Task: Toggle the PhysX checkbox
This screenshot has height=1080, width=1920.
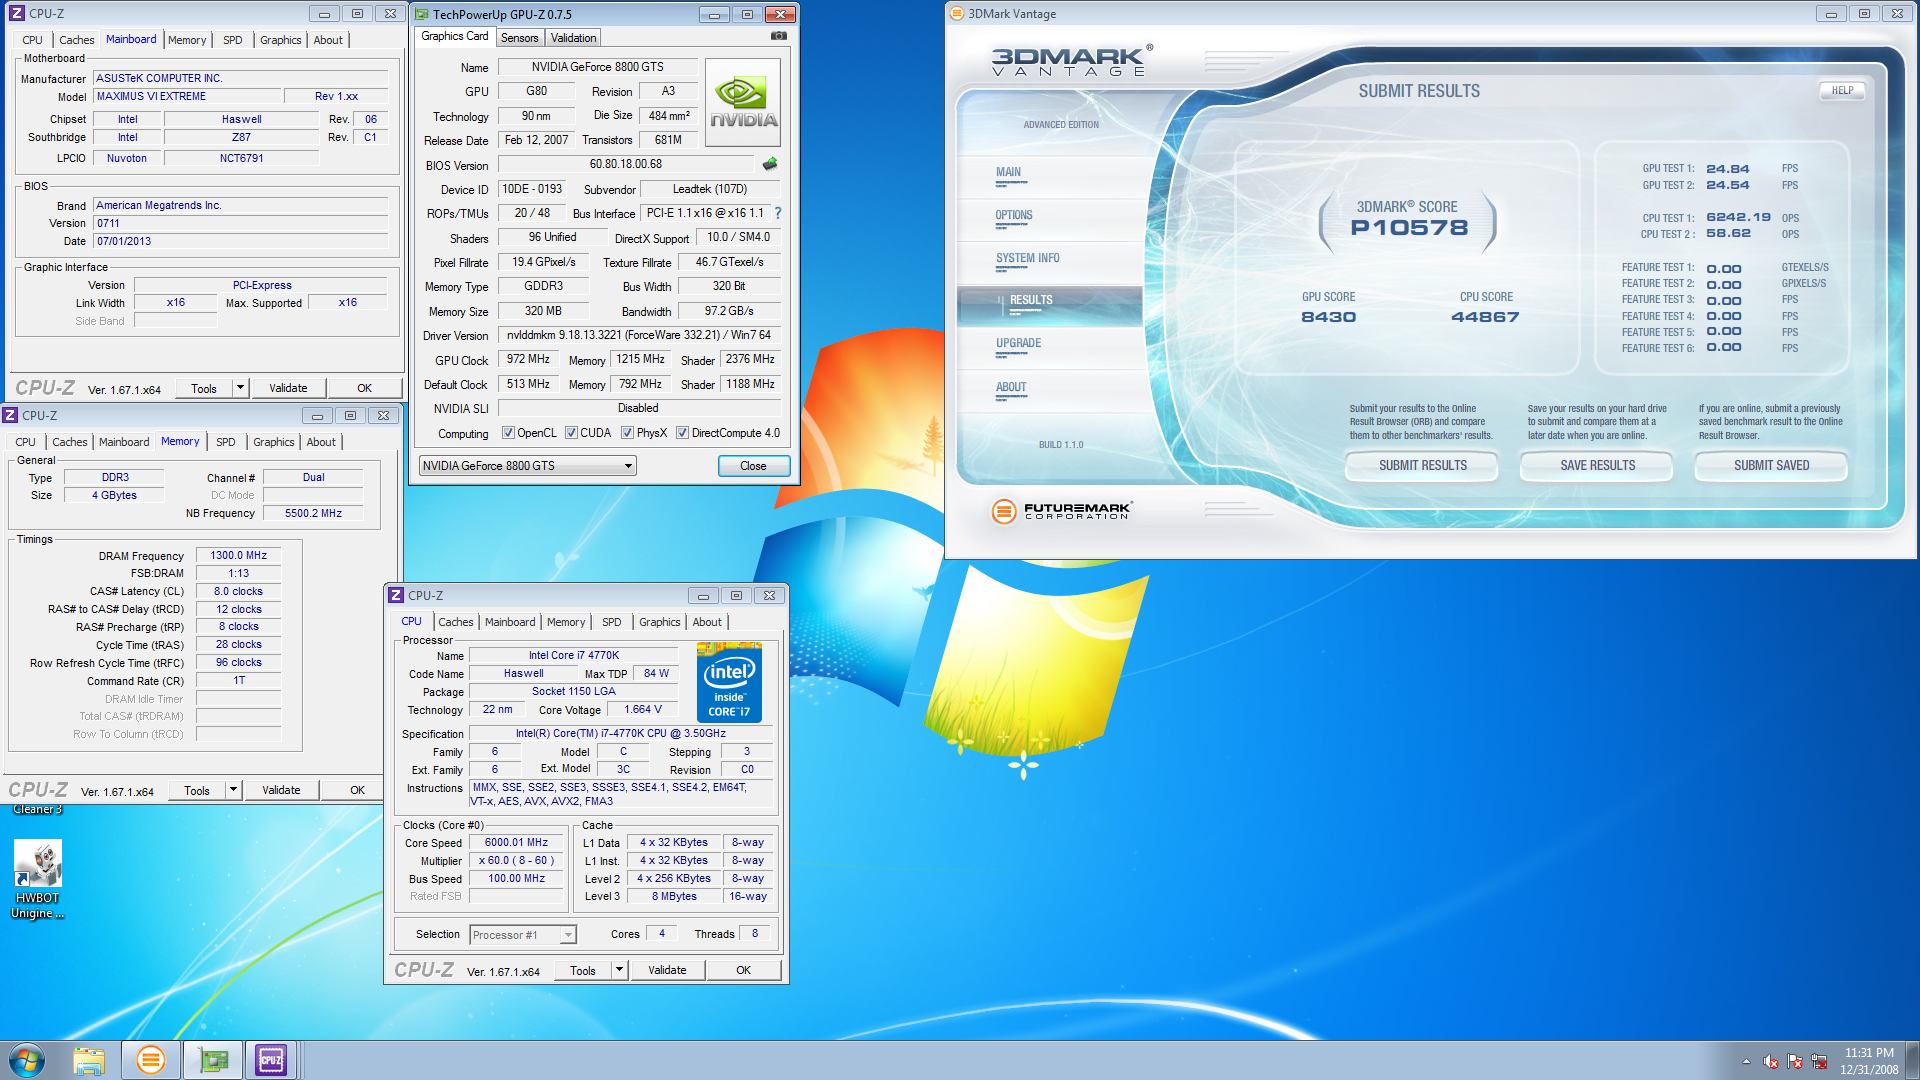Action: tap(627, 433)
